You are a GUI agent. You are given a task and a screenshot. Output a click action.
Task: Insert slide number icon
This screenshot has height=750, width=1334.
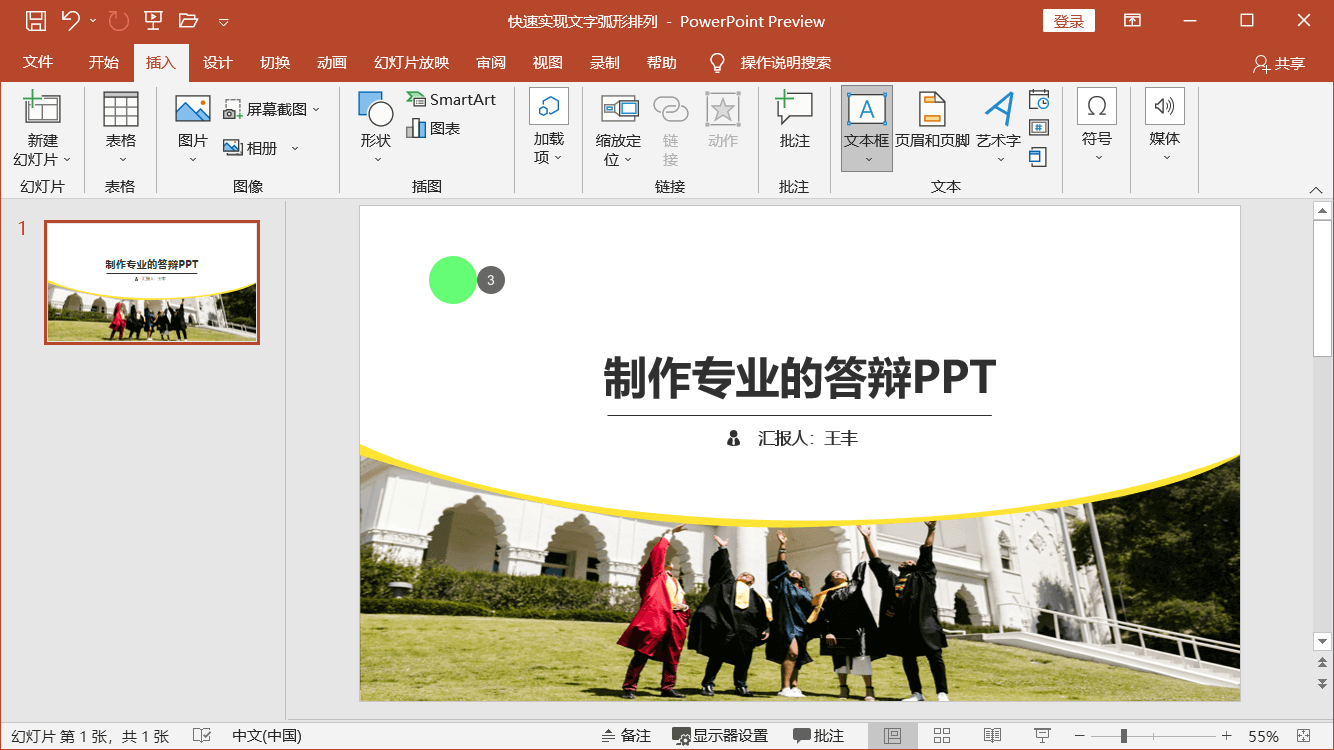click(x=1039, y=128)
